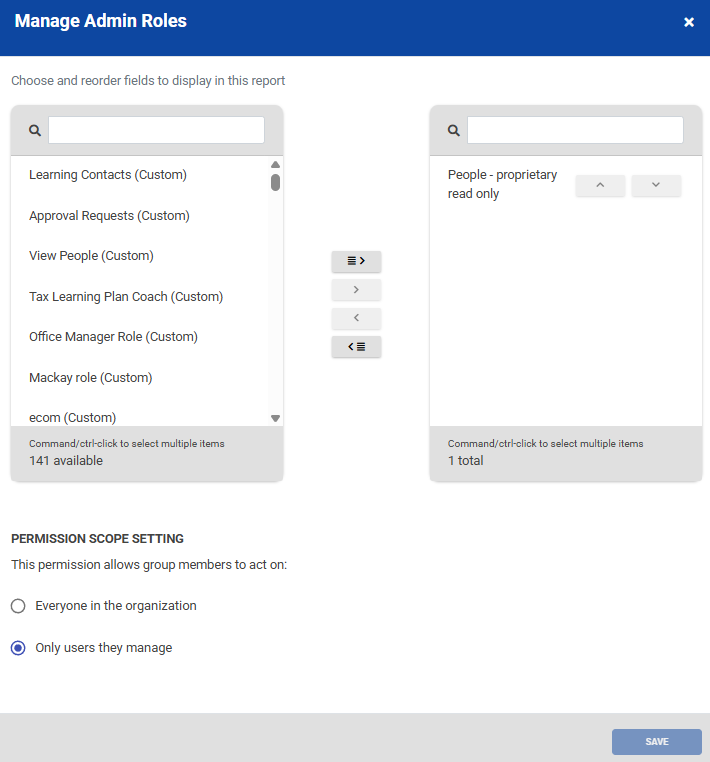Save the admin role changes
The width and height of the screenshot is (710, 762).
tap(656, 742)
